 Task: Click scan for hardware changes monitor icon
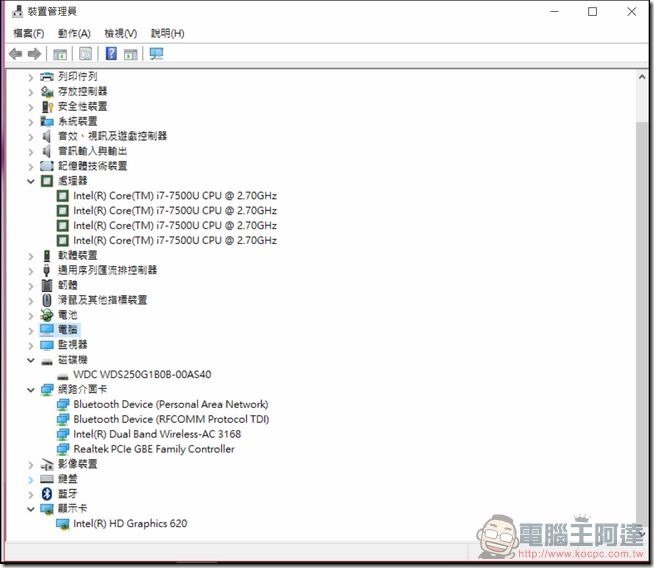coord(156,54)
